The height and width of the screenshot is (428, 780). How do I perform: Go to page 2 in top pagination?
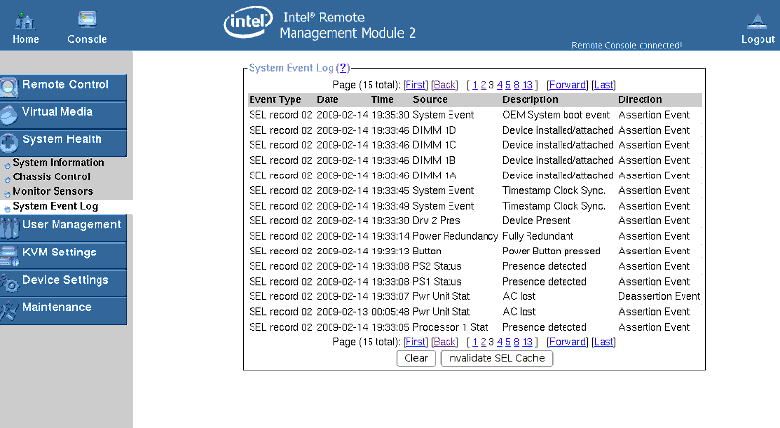tap(483, 85)
